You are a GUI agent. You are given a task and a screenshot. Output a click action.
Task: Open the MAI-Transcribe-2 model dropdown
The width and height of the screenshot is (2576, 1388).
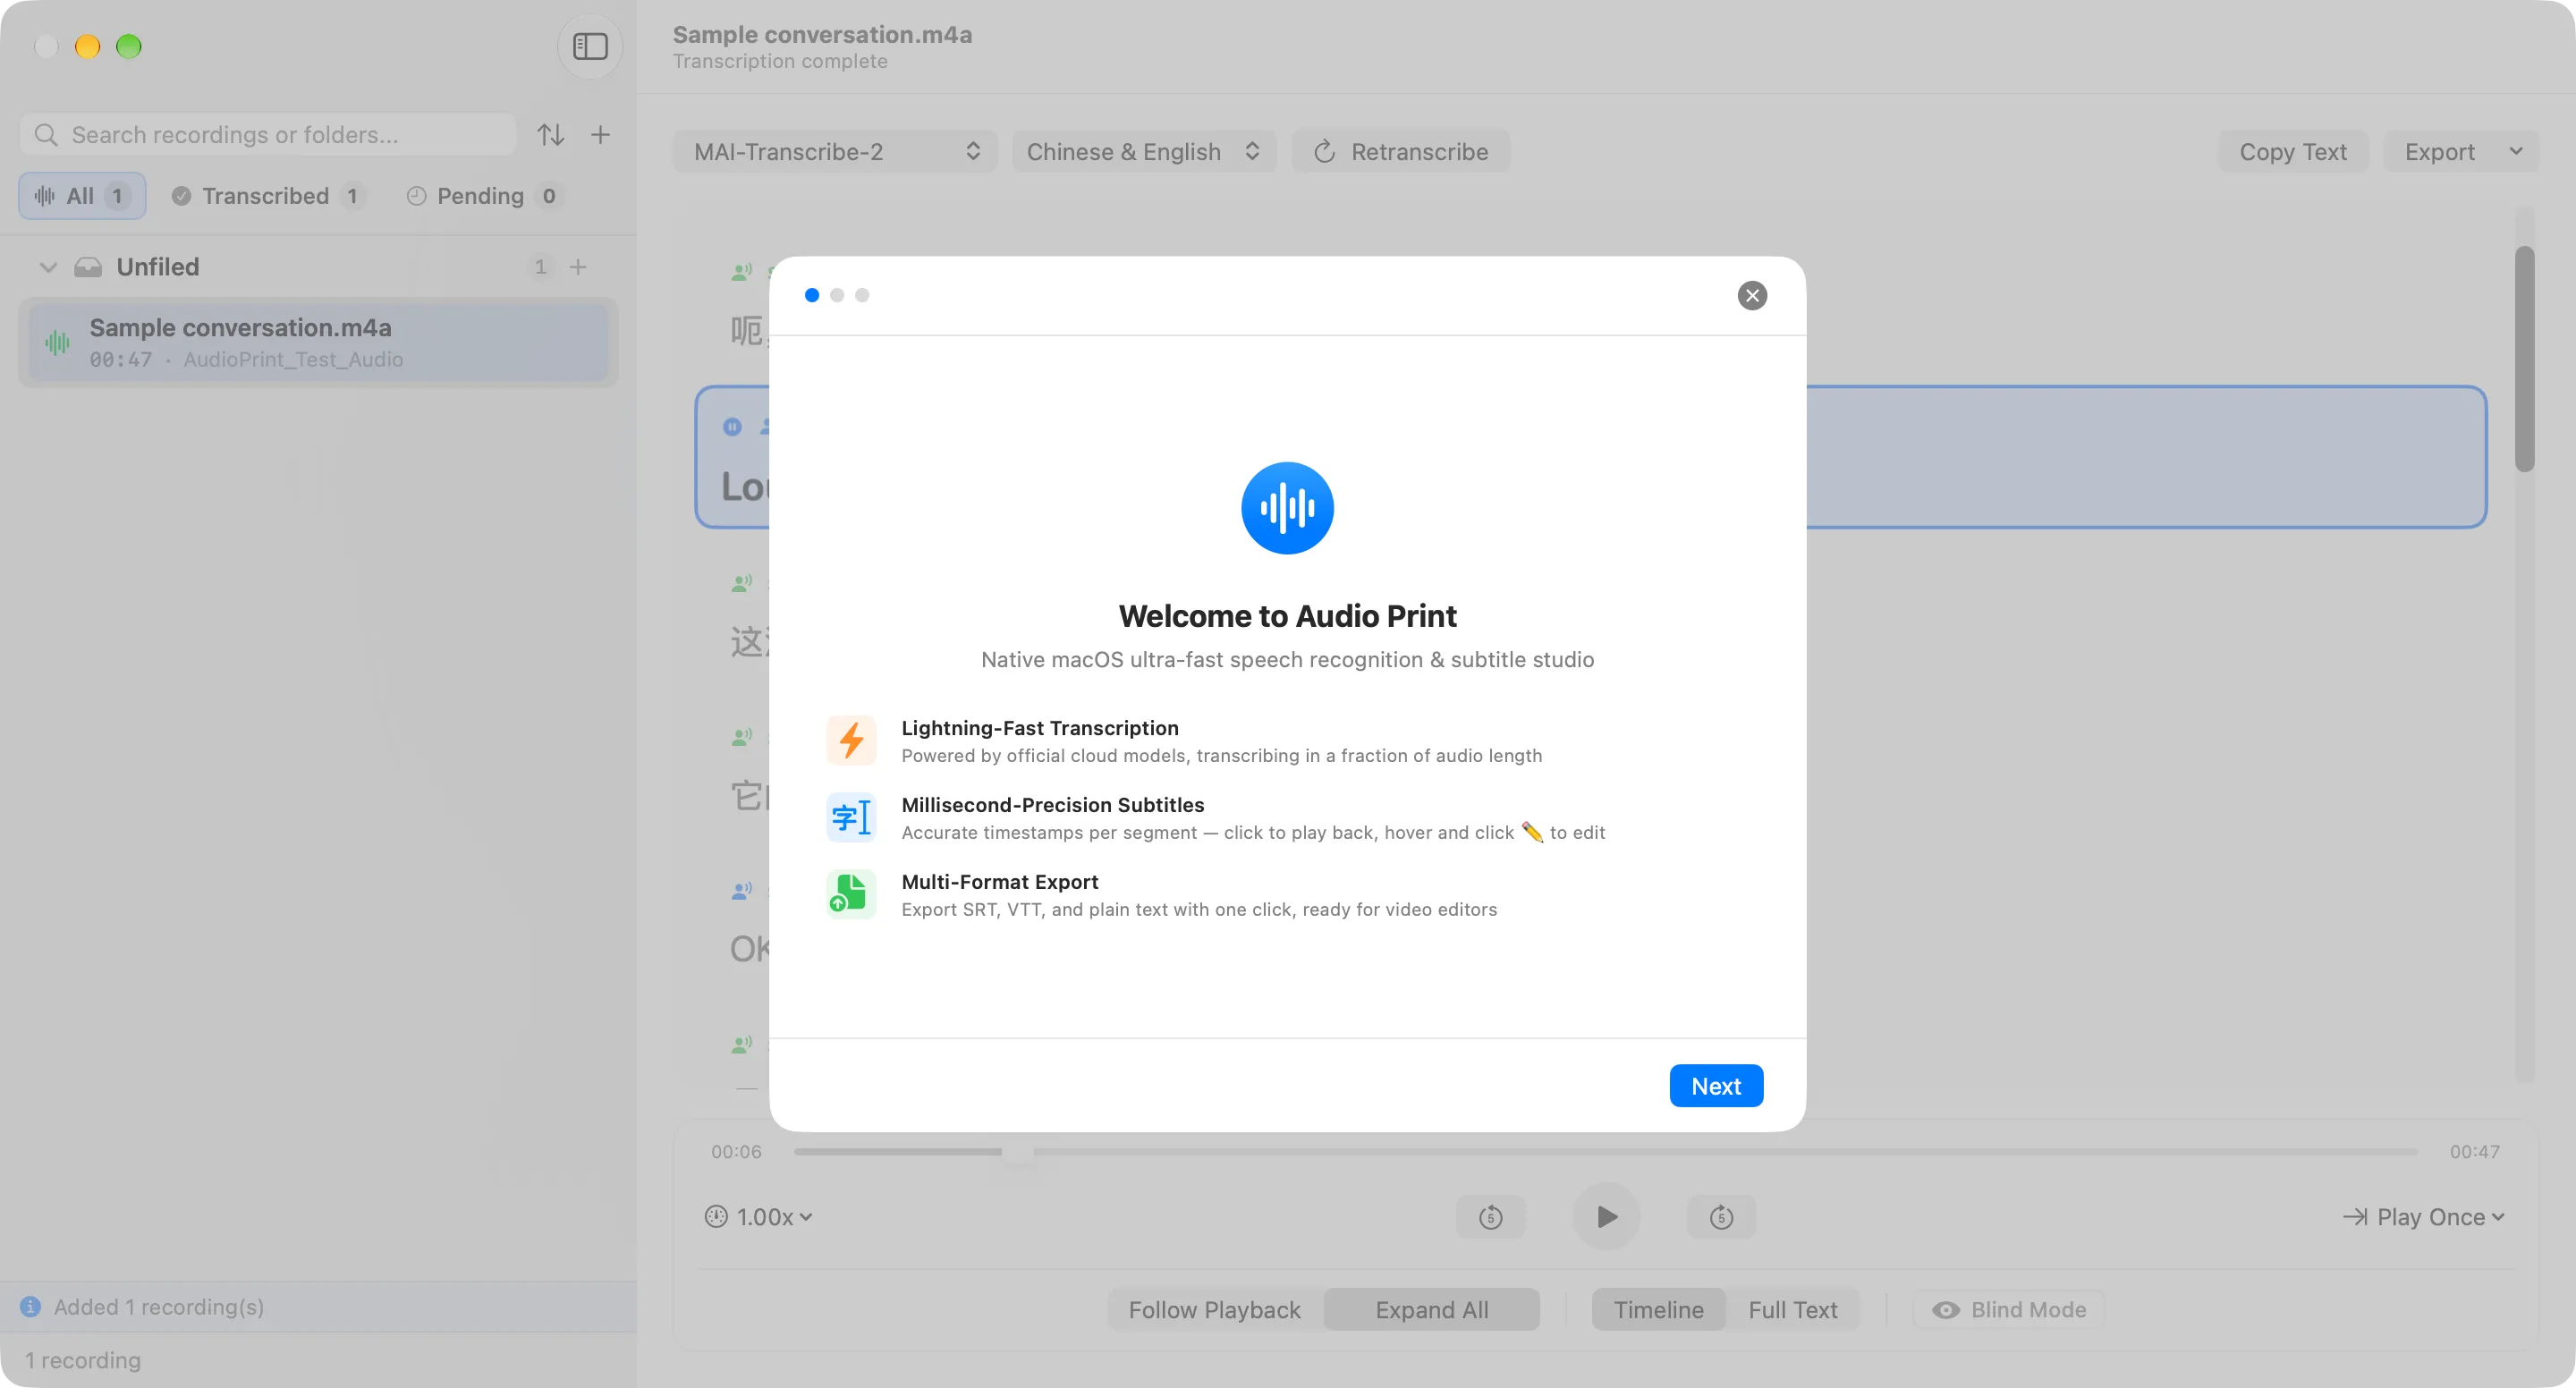coord(835,152)
